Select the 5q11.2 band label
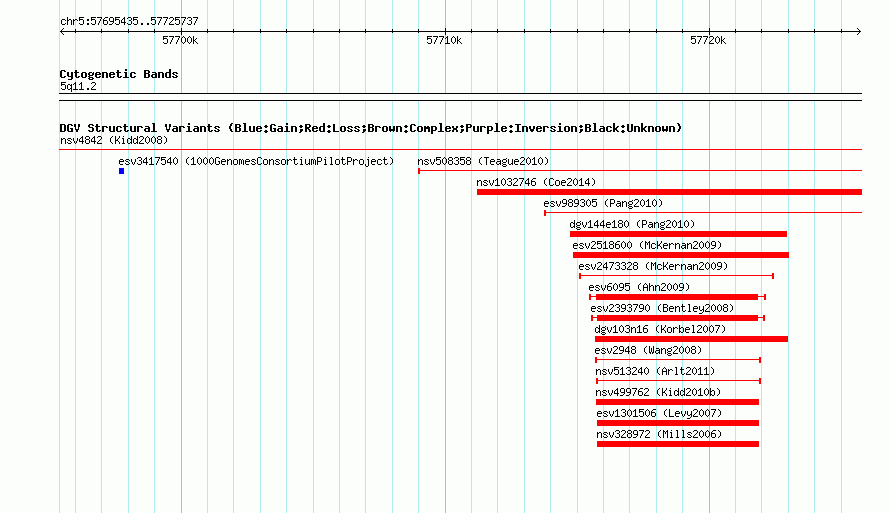Screen dimensions: 890x513 78,86
